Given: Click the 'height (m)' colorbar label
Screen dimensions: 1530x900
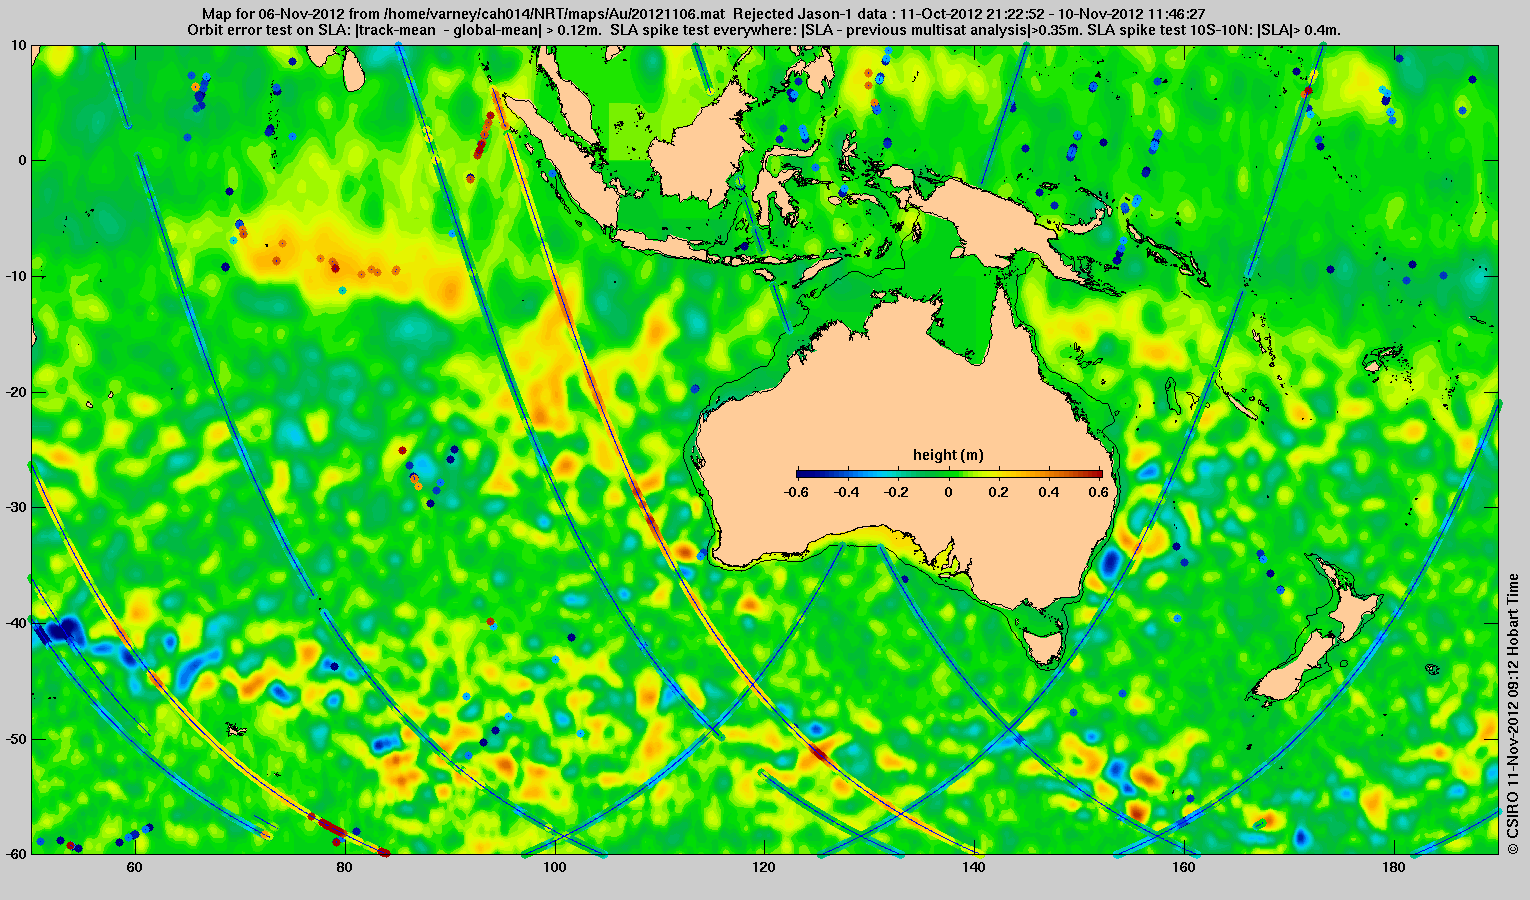Looking at the screenshot, I should [948, 455].
